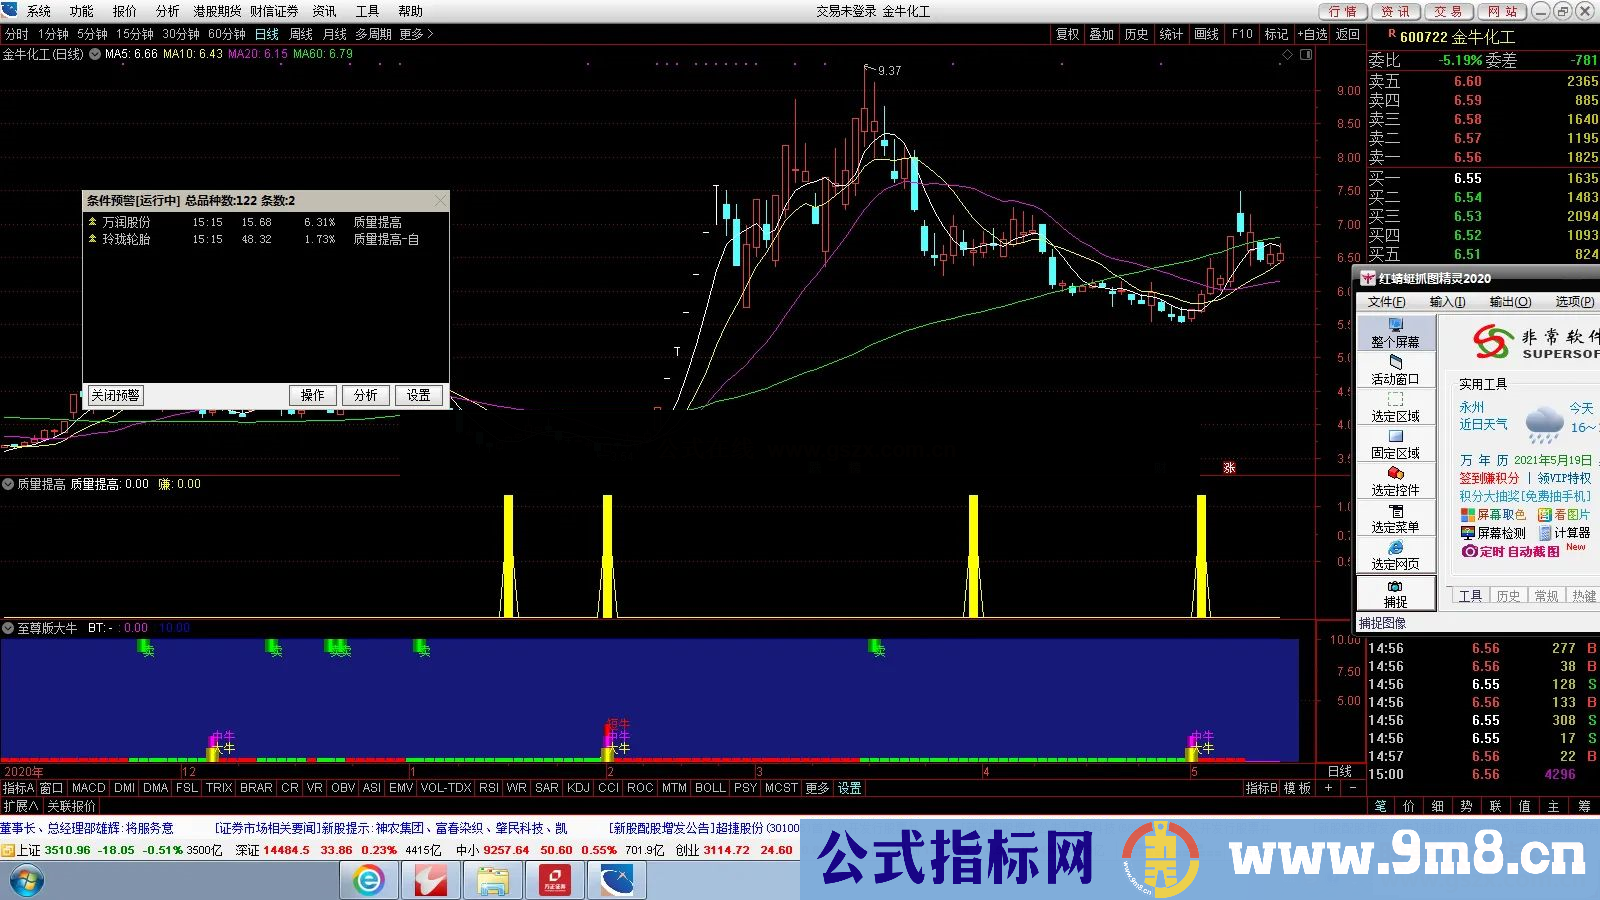Open the 计算器 calculator utility
Viewport: 1600px width, 900px height.
click(1570, 533)
